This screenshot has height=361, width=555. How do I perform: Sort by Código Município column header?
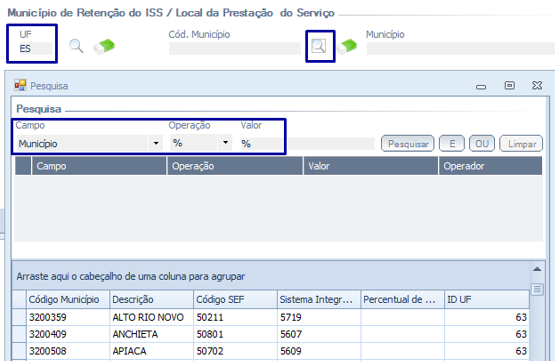click(68, 299)
